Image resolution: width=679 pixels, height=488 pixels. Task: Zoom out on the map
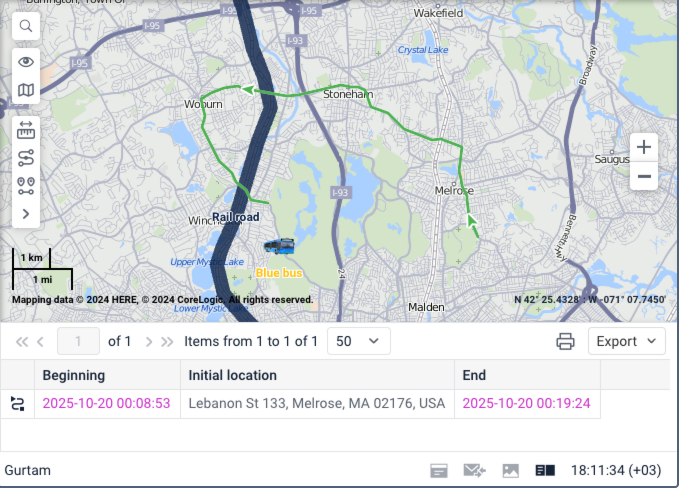tap(644, 176)
